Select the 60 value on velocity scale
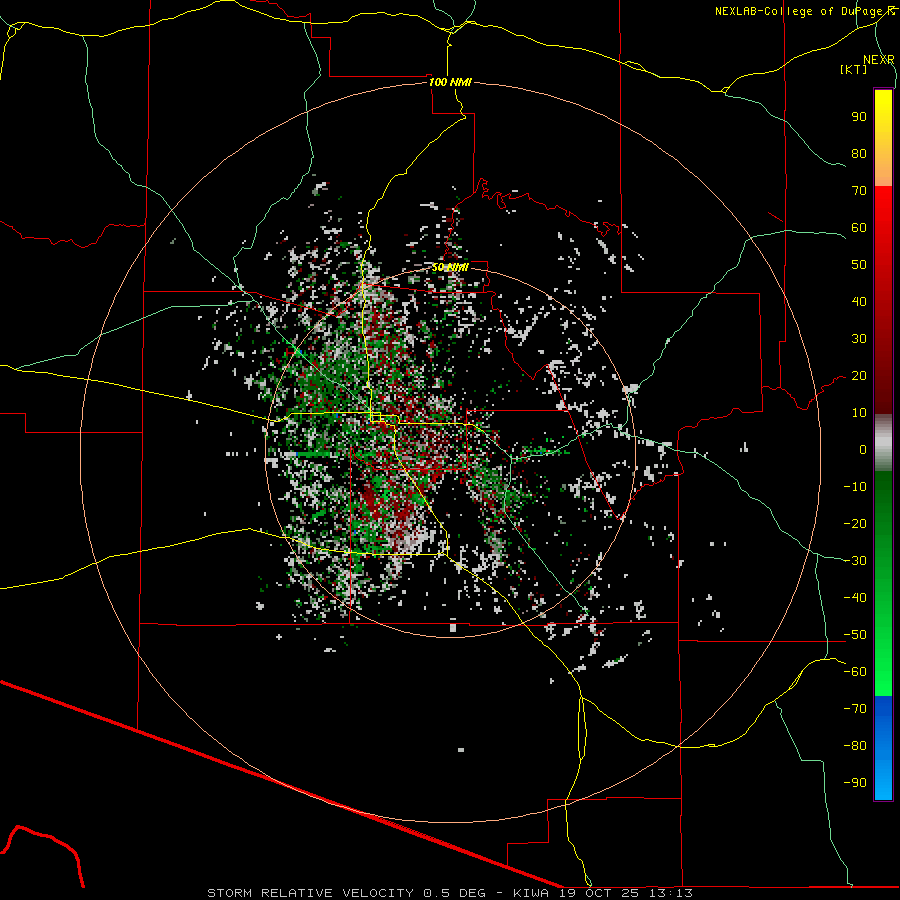This screenshot has height=900, width=900. (x=859, y=228)
